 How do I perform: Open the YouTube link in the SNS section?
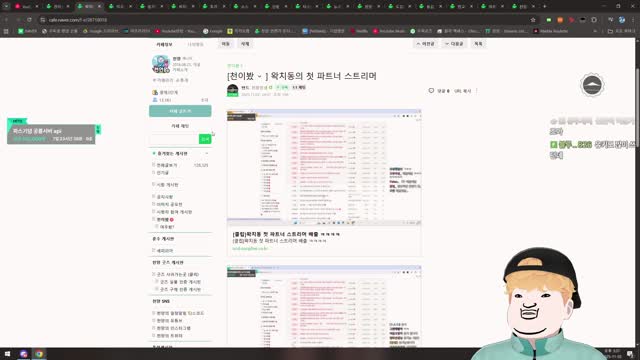point(169,321)
